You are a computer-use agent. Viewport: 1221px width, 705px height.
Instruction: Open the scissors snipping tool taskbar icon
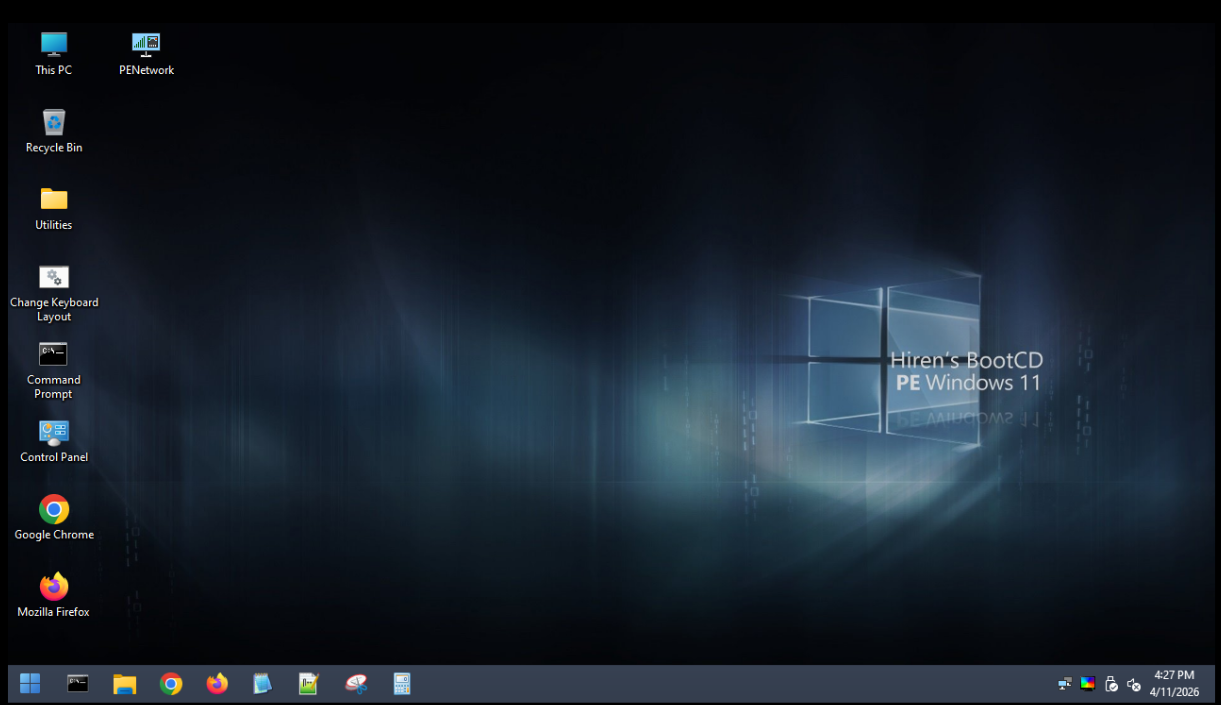pos(356,684)
